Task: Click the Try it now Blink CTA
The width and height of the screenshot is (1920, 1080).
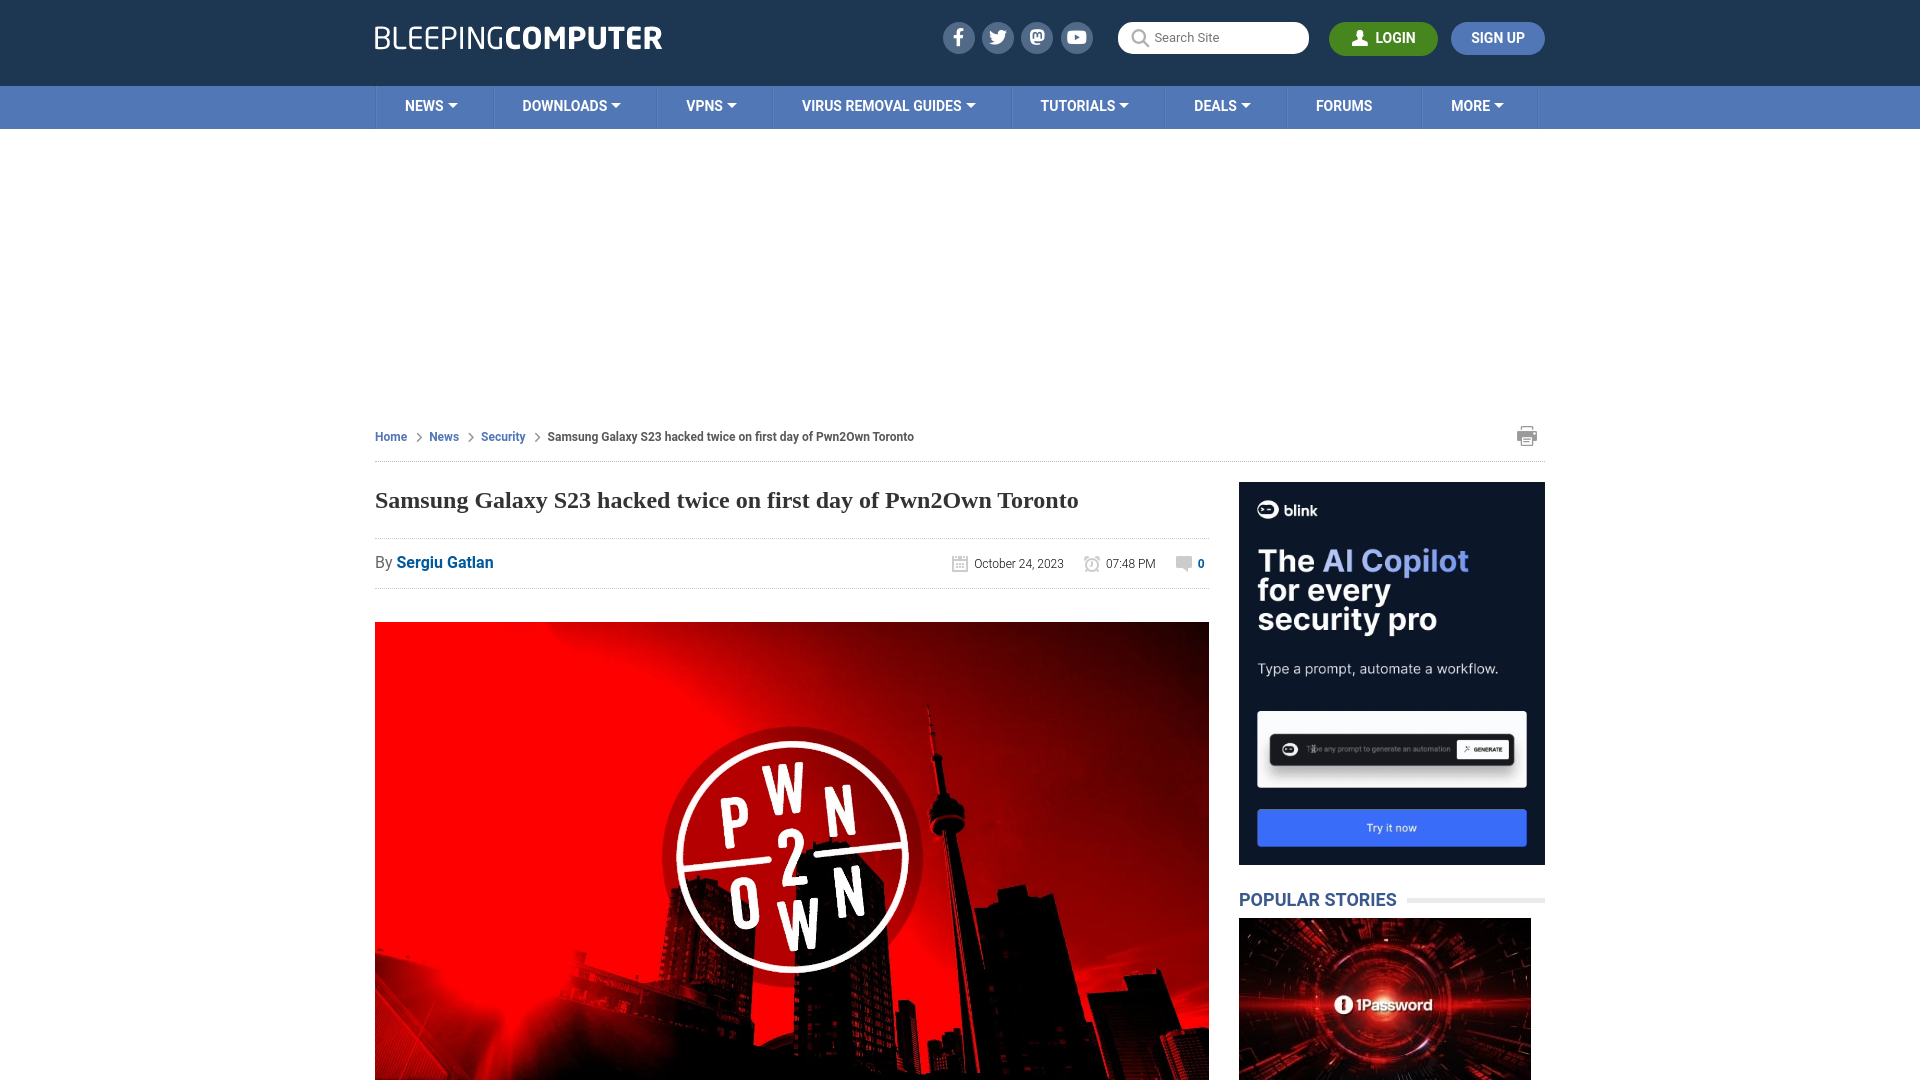Action: click(1391, 827)
